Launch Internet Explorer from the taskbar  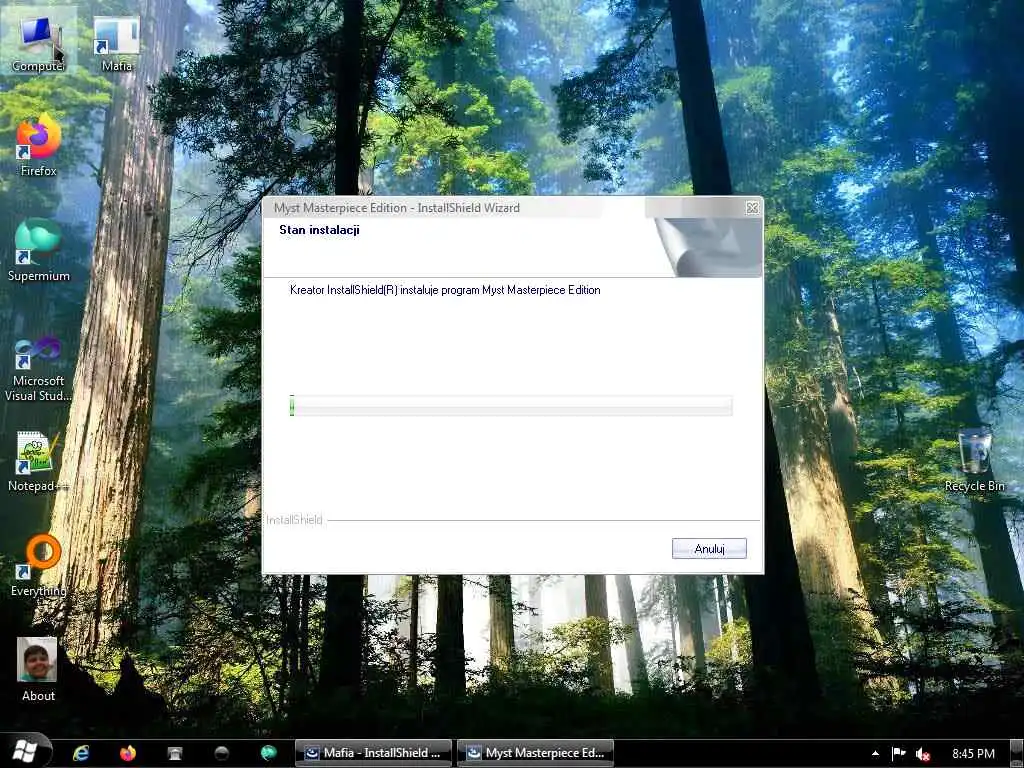(81, 753)
